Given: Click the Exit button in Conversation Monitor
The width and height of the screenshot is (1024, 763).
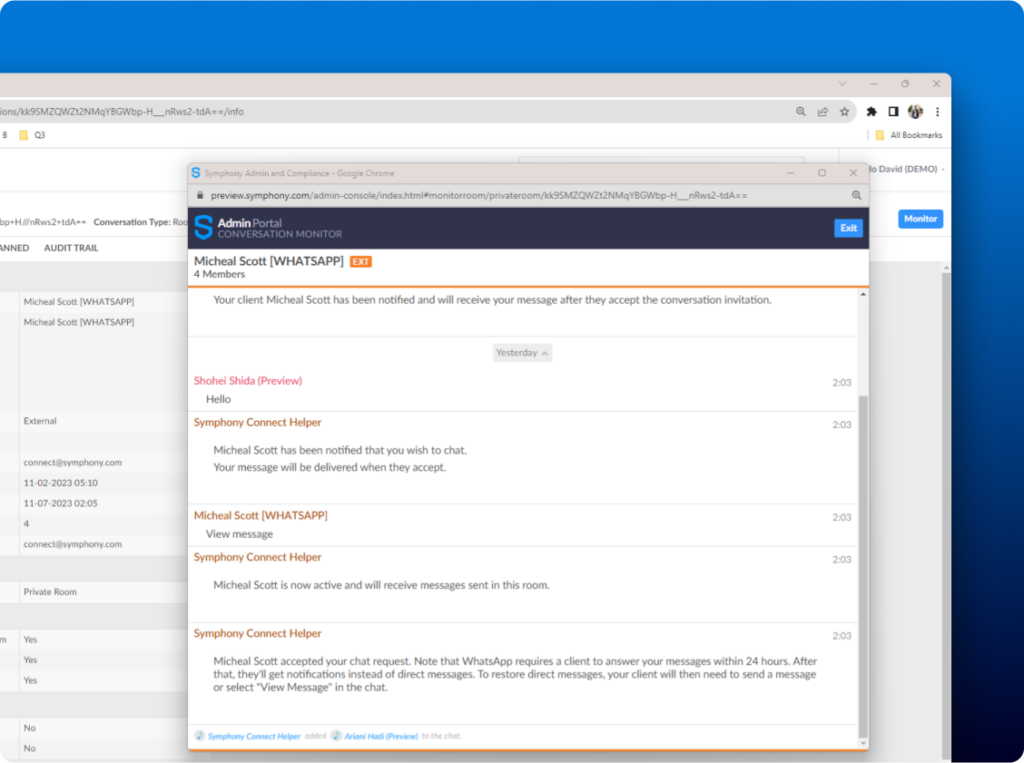Looking at the screenshot, I should pyautogui.click(x=848, y=228).
